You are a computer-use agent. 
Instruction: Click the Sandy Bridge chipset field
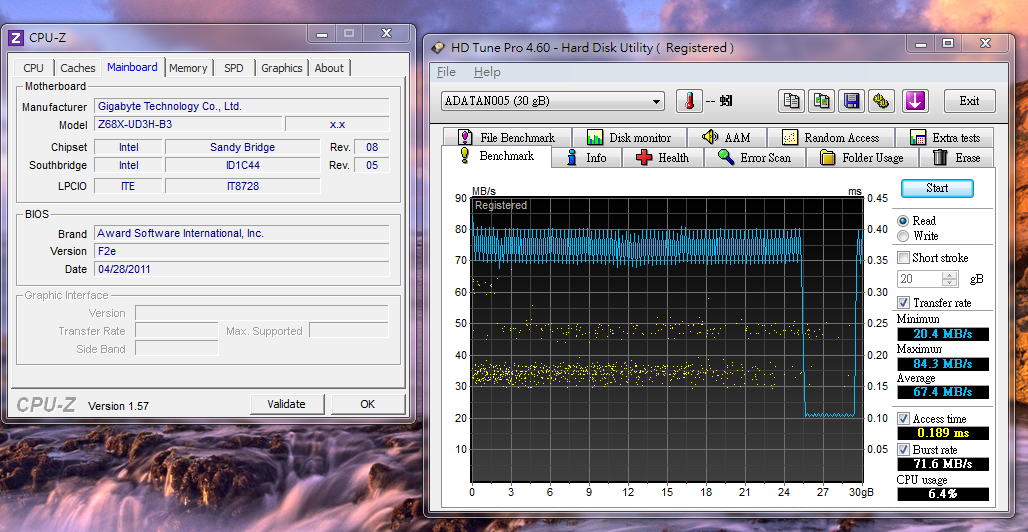point(243,147)
